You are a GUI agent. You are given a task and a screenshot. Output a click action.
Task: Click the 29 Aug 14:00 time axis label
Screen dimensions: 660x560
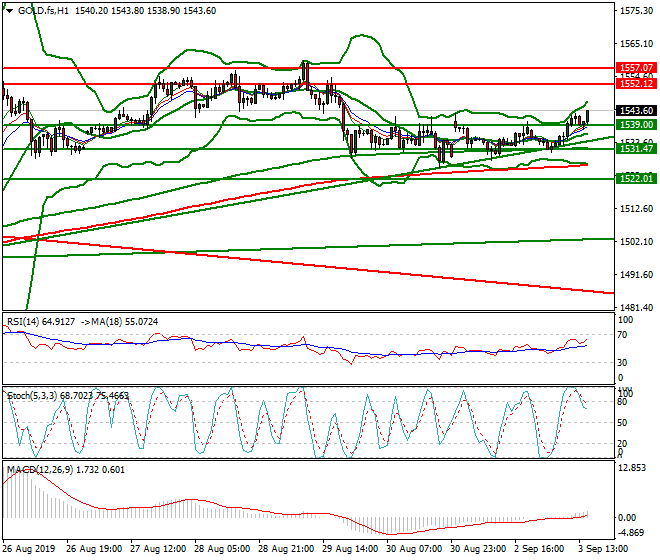(350, 549)
